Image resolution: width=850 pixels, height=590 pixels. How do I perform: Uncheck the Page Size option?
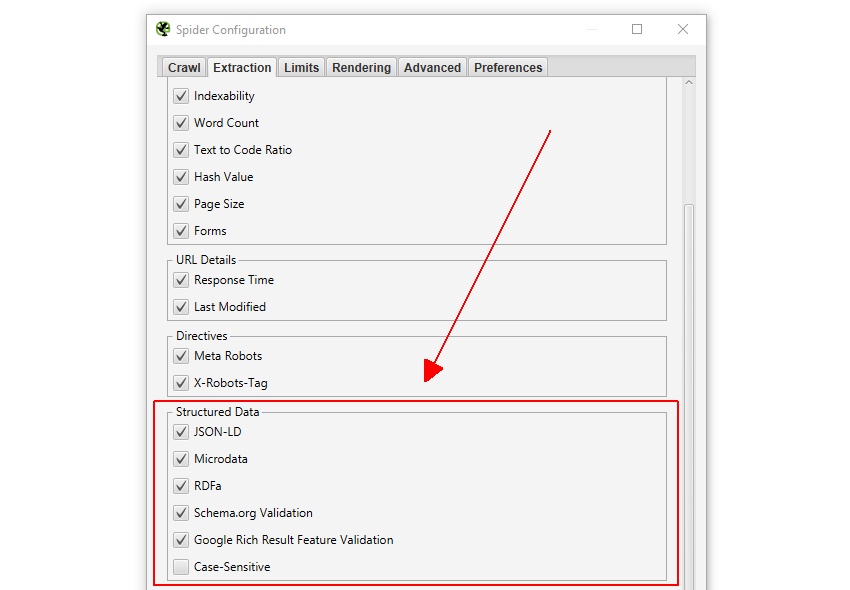pyautogui.click(x=181, y=204)
